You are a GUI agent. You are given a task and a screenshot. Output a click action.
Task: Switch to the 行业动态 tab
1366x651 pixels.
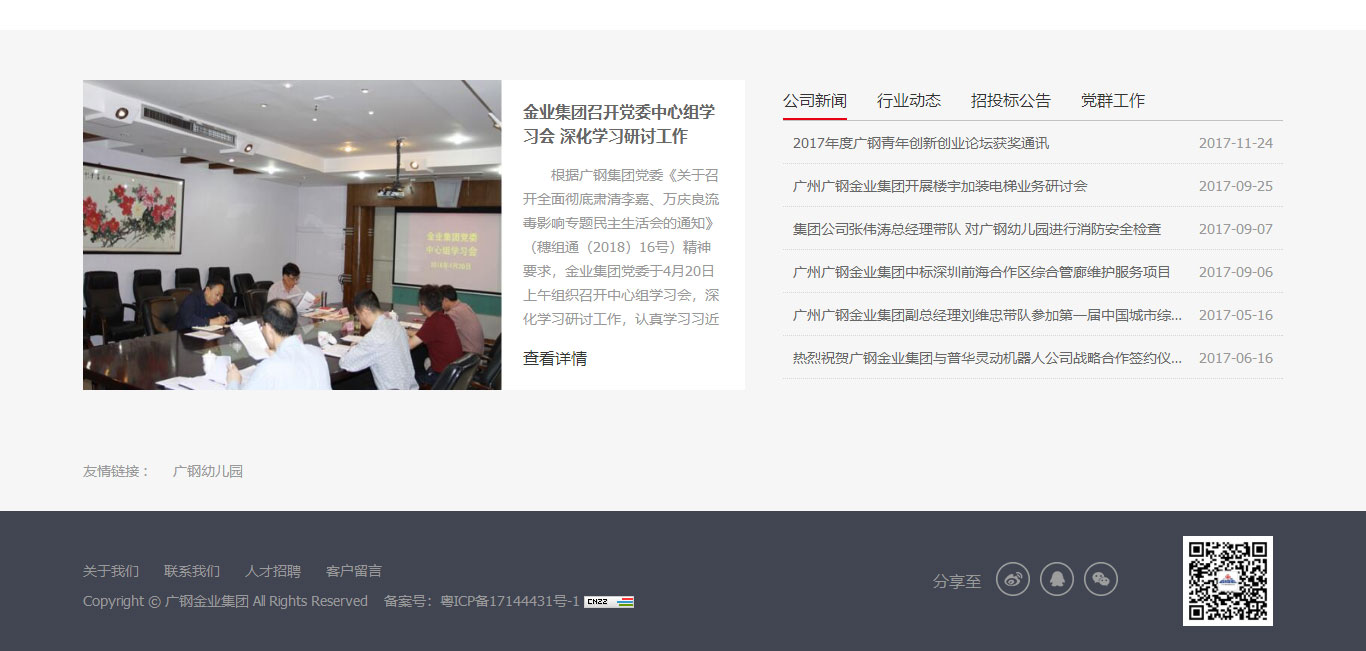909,100
